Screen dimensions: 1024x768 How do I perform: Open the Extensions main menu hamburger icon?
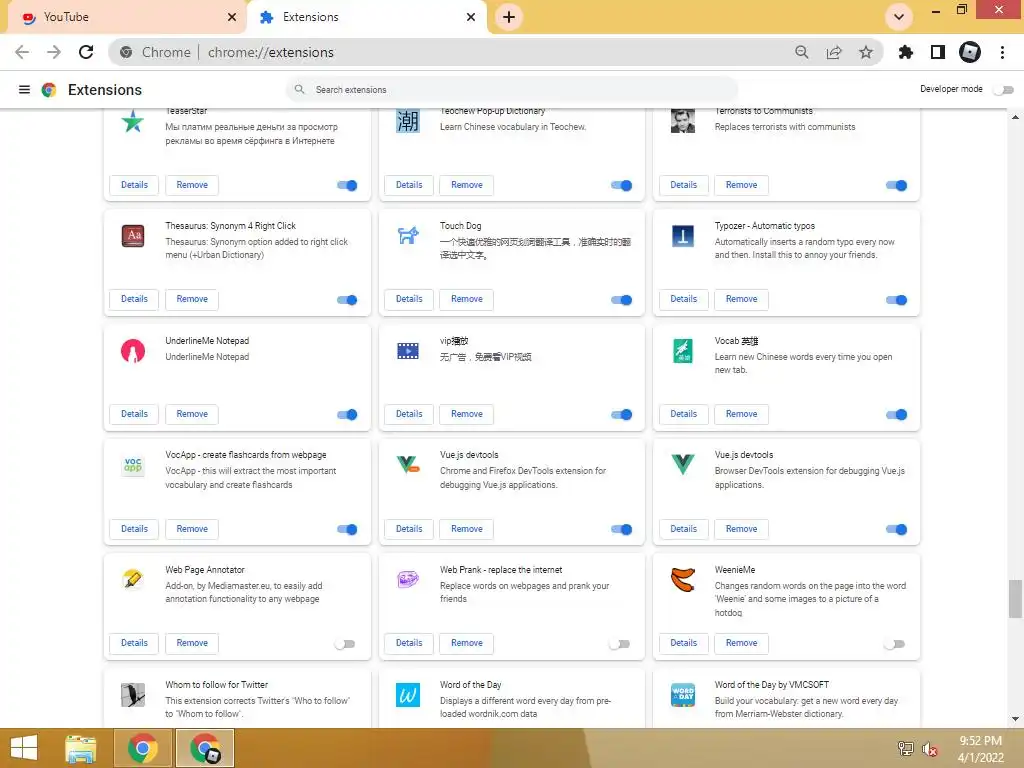tap(24, 89)
